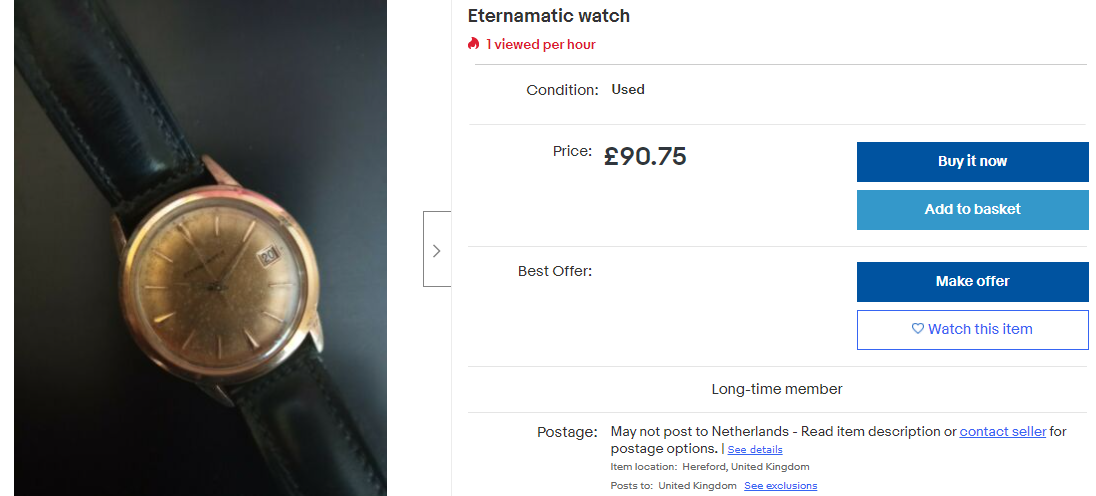Click the Best Offer label
This screenshot has height=496, width=1096.
pos(555,271)
